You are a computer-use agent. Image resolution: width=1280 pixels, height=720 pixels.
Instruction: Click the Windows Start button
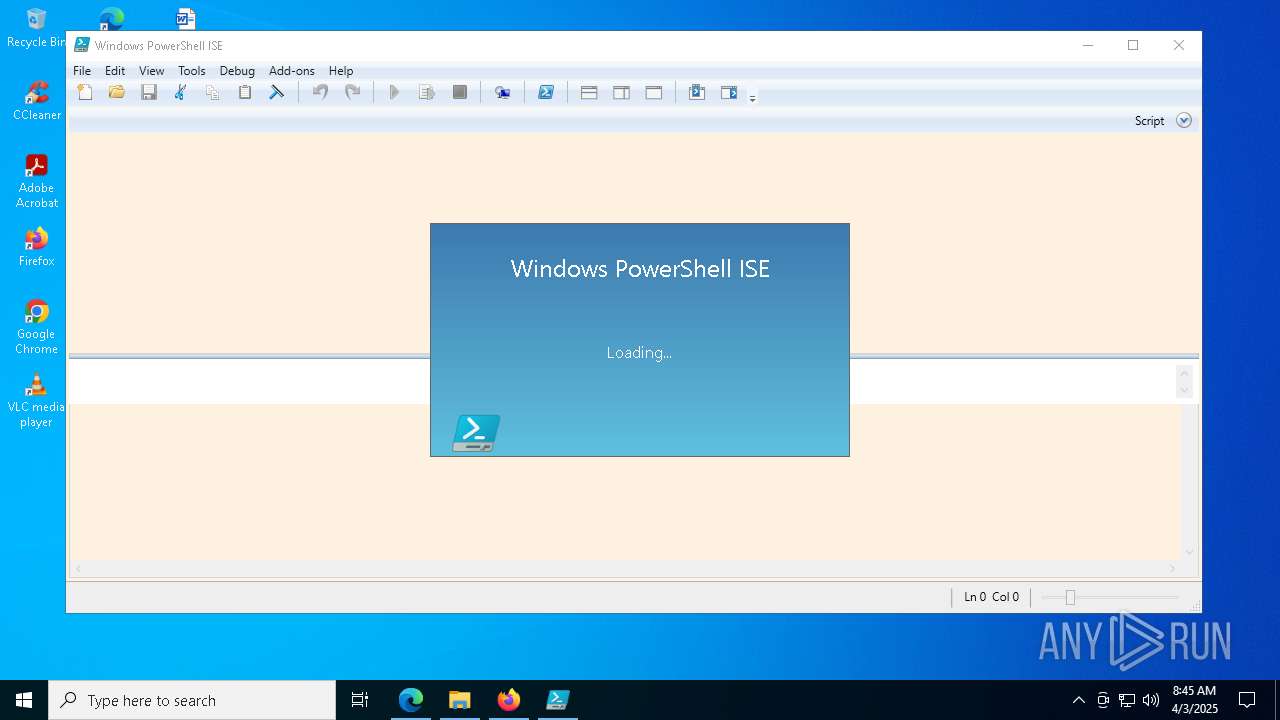24,700
